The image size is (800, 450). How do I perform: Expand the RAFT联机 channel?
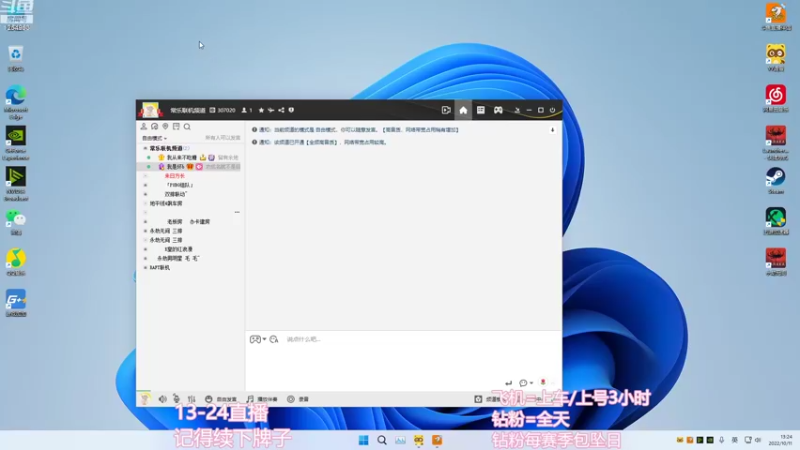click(x=145, y=268)
